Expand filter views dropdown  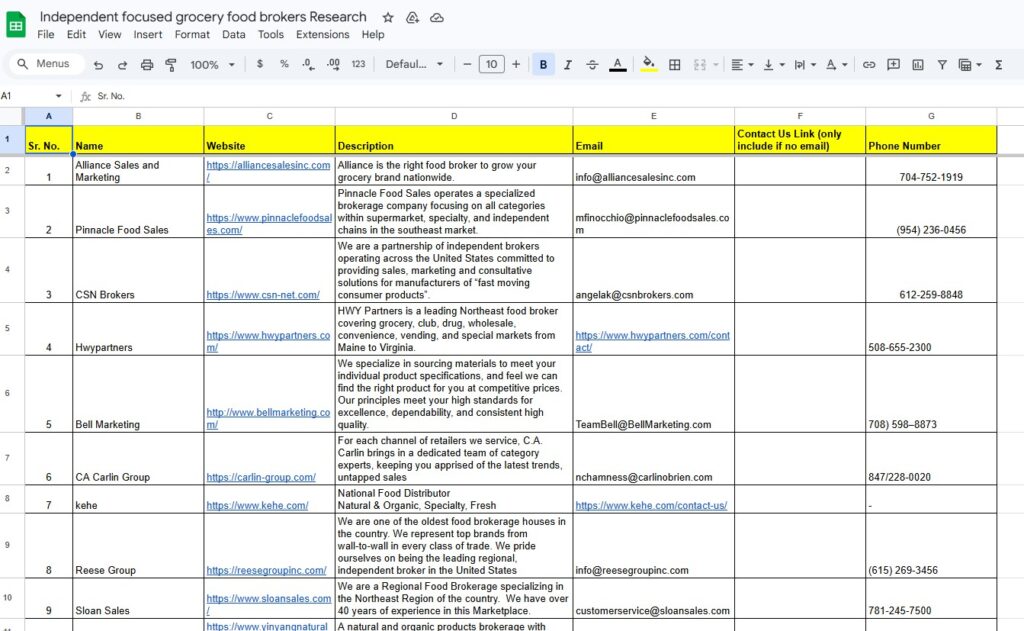(x=979, y=65)
